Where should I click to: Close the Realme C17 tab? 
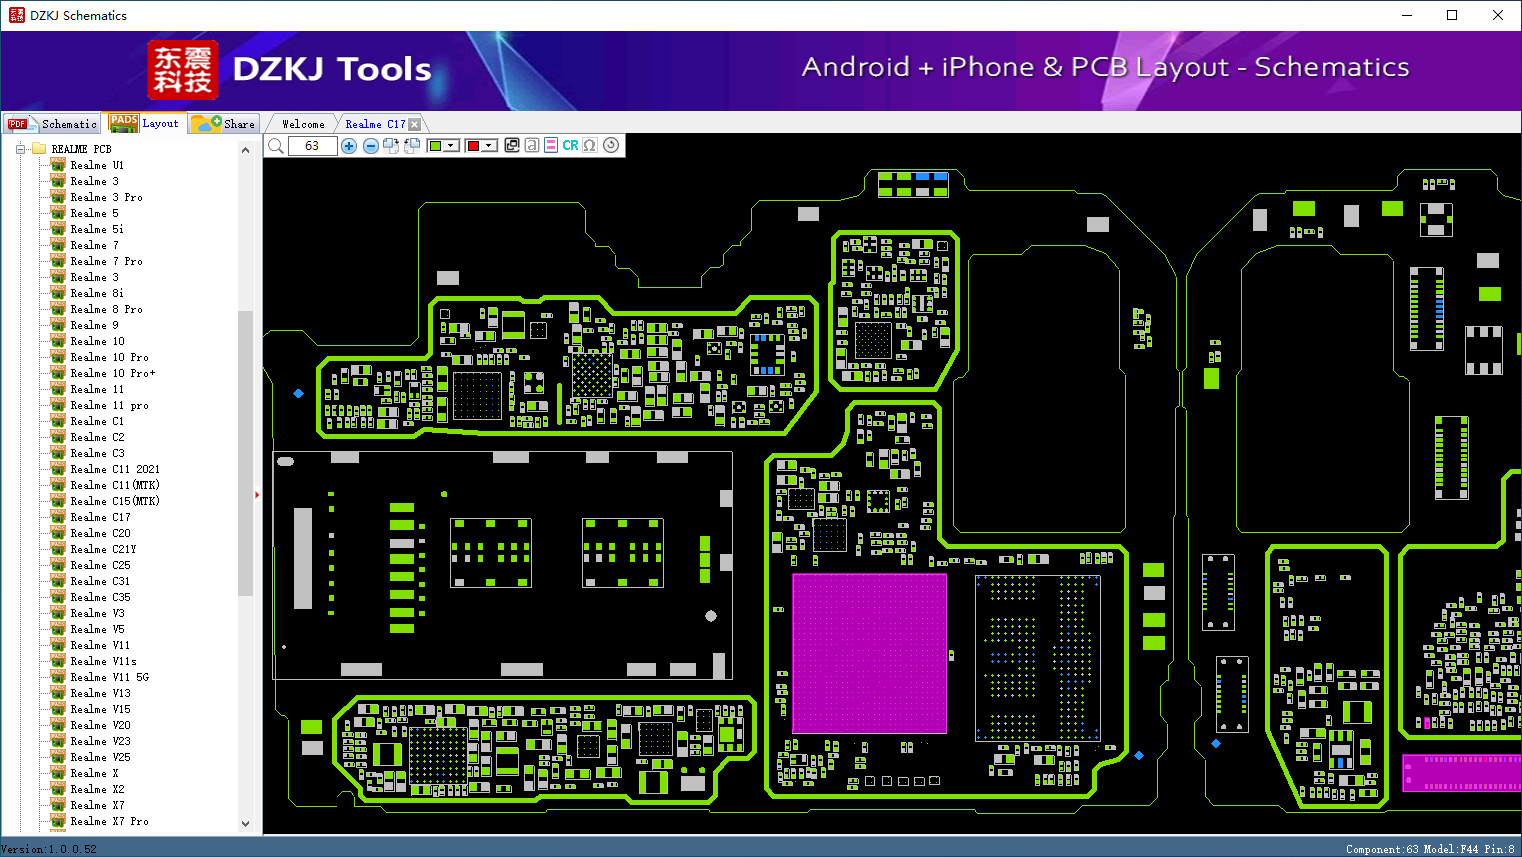coord(415,124)
